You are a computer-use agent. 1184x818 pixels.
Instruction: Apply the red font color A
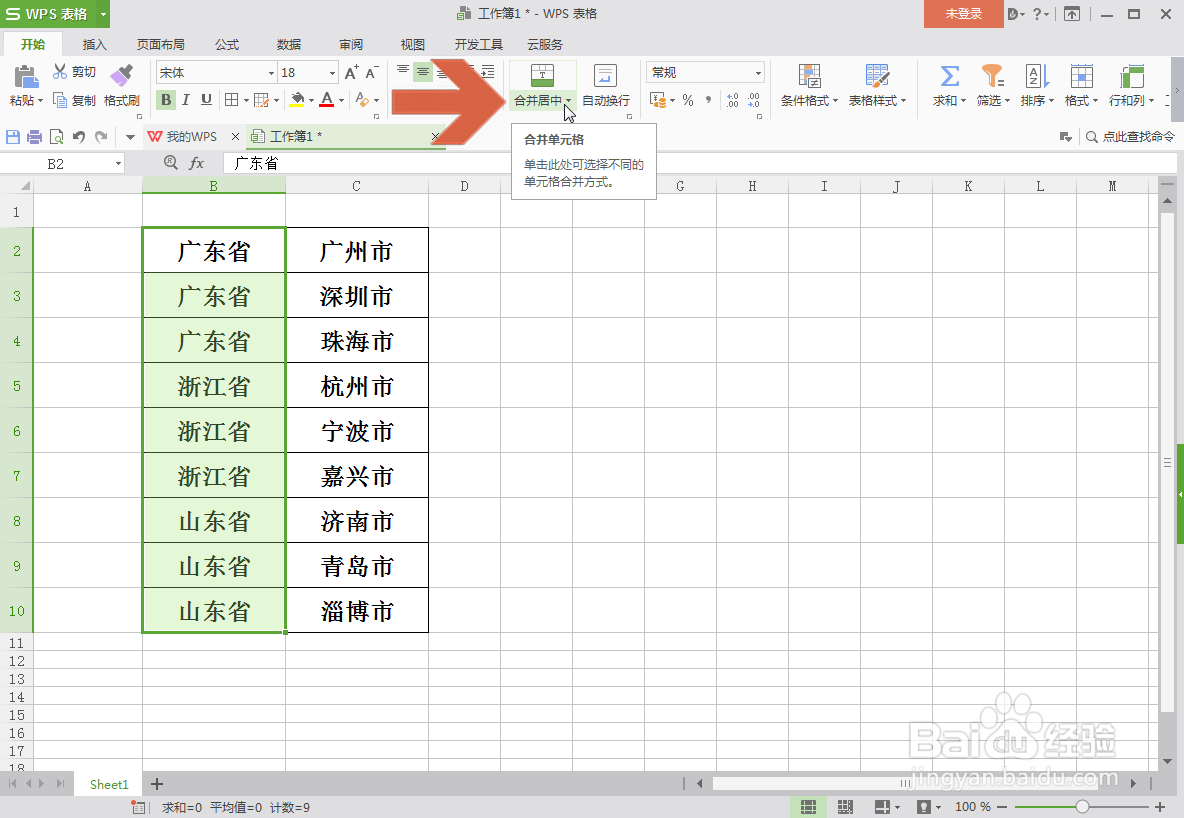point(327,100)
